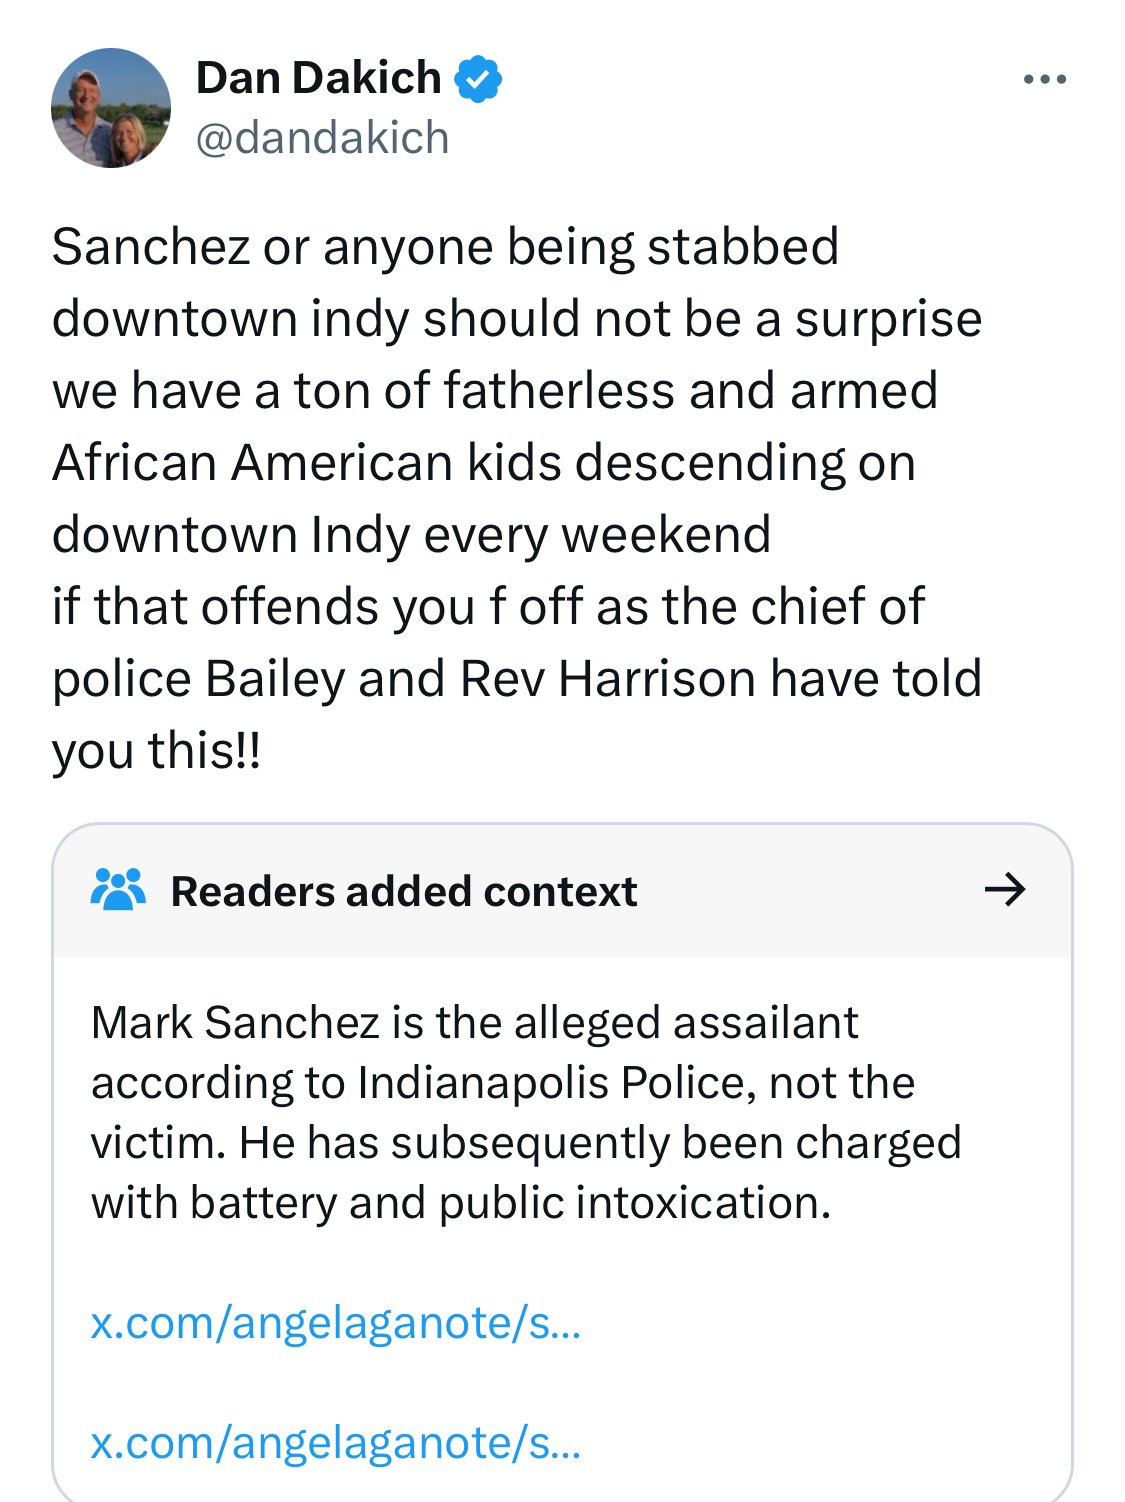The width and height of the screenshot is (1125, 1502).
Task: Open the first x.com/angelaganote link
Action: coord(336,1323)
